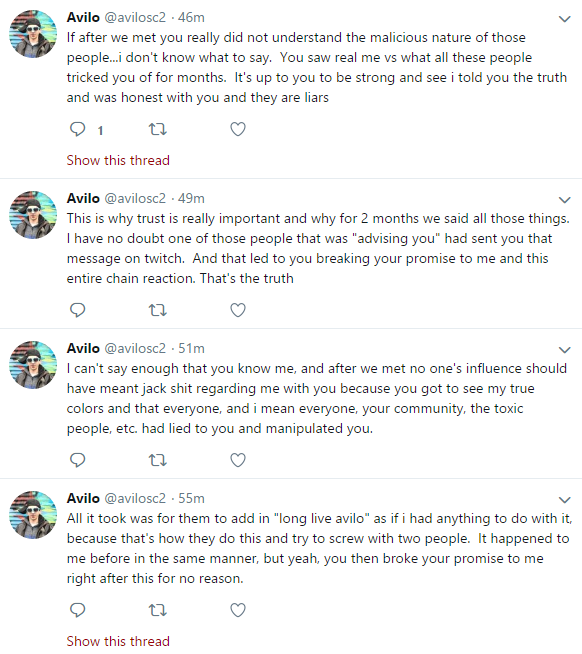Open the more-options chevron on 51m tweet
582x654 pixels.
(564, 350)
